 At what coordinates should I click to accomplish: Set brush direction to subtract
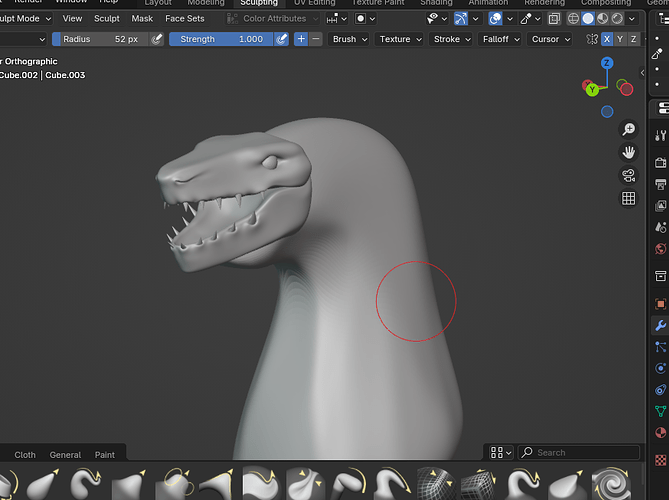(x=316, y=39)
